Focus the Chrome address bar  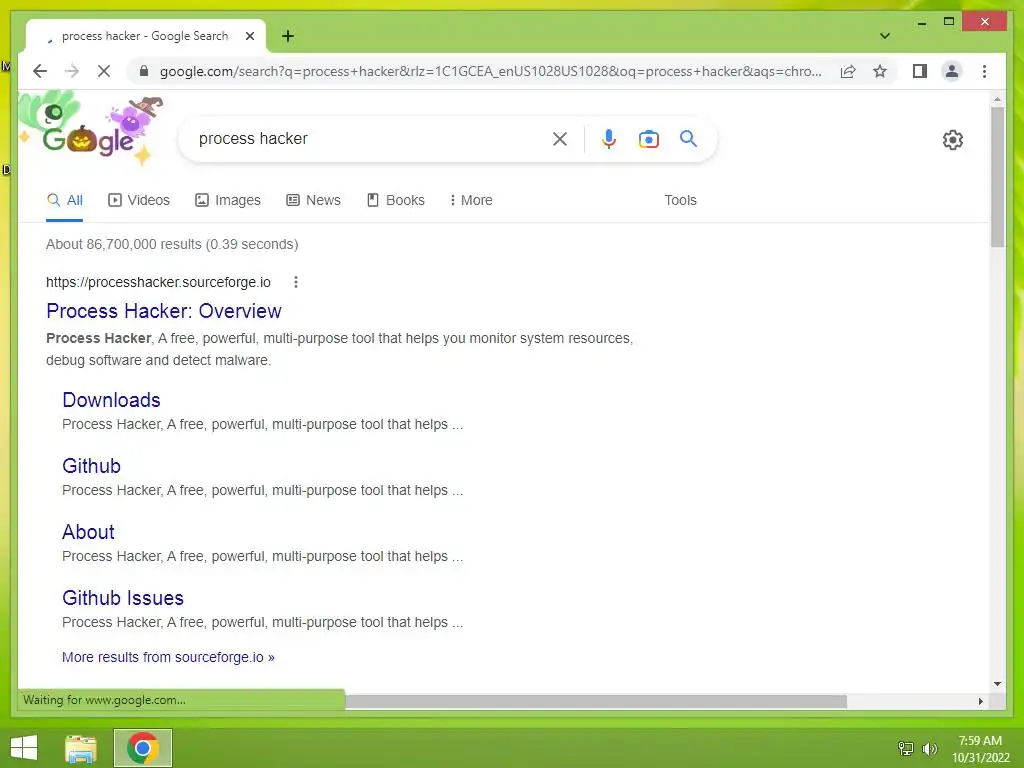[x=490, y=71]
